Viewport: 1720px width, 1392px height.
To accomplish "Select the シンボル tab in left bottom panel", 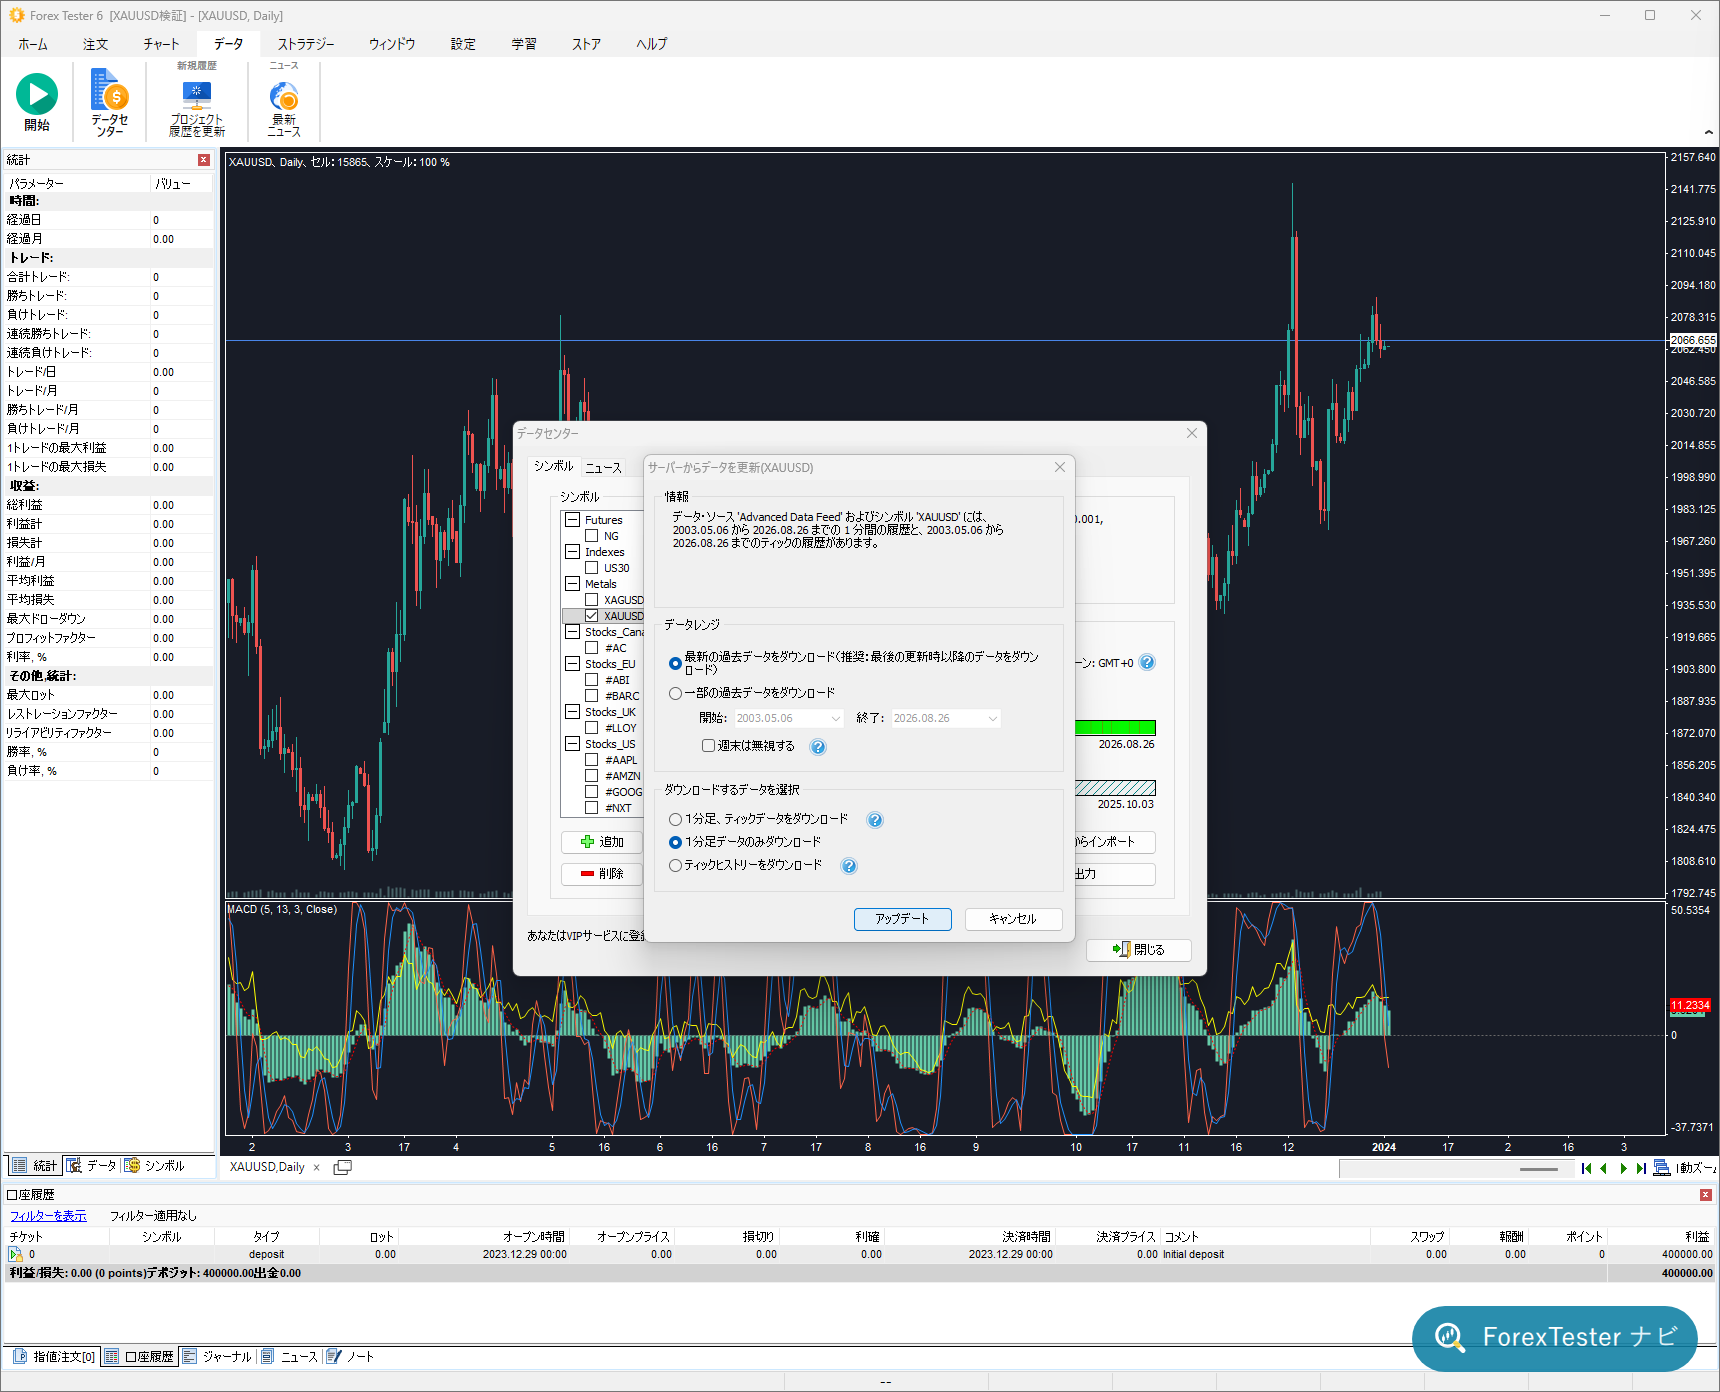I will click(155, 1166).
